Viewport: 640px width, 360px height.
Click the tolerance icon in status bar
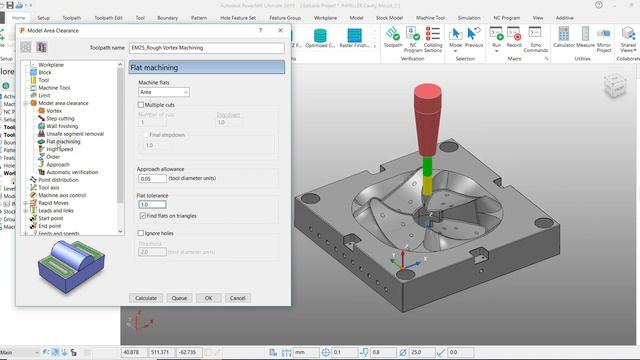tap(326, 352)
